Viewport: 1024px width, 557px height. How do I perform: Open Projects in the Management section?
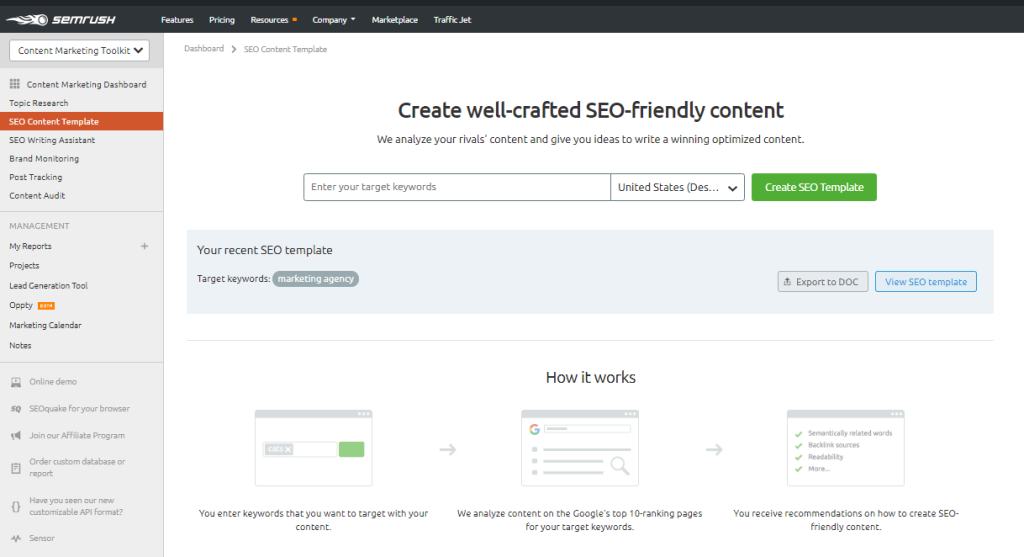(x=24, y=266)
